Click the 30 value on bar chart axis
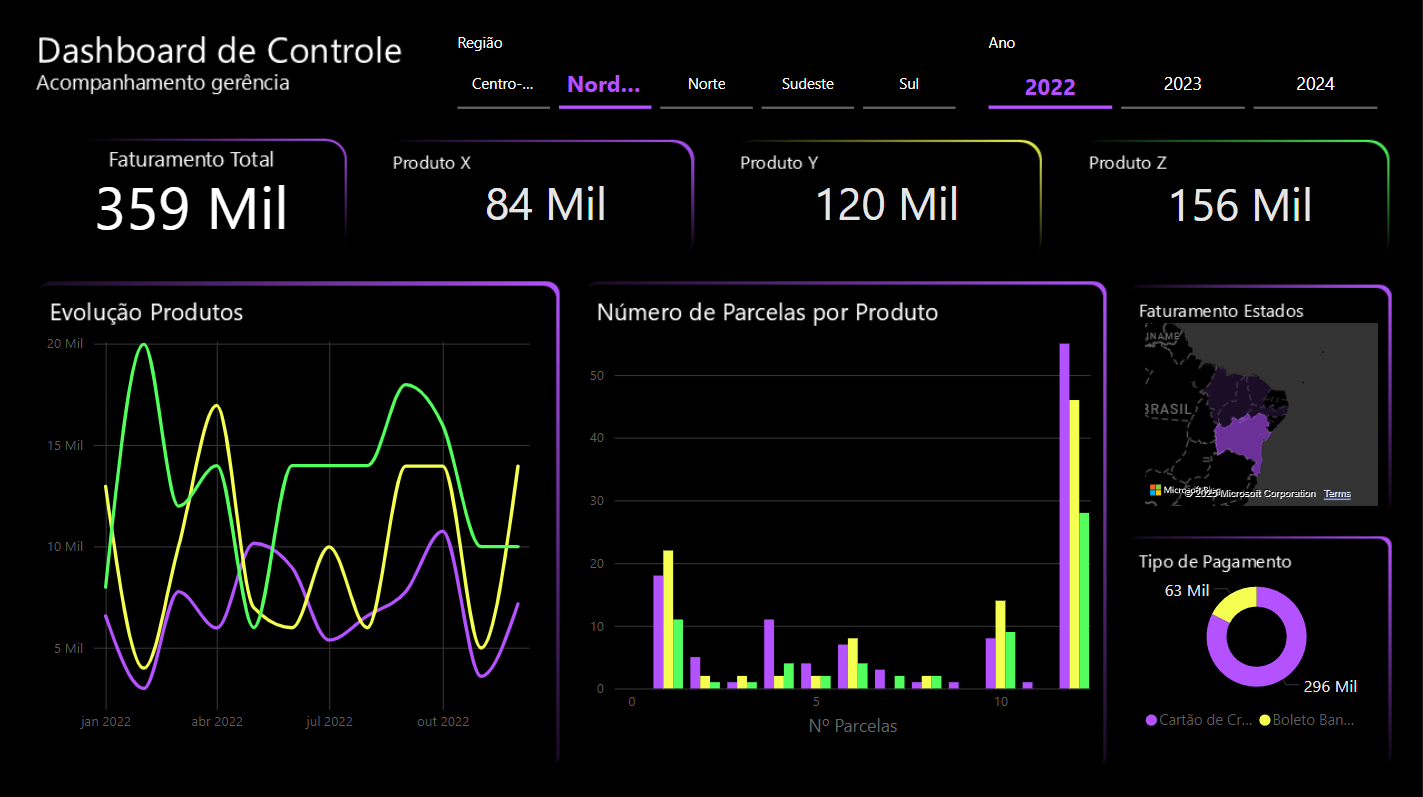The image size is (1423, 797). [x=596, y=501]
